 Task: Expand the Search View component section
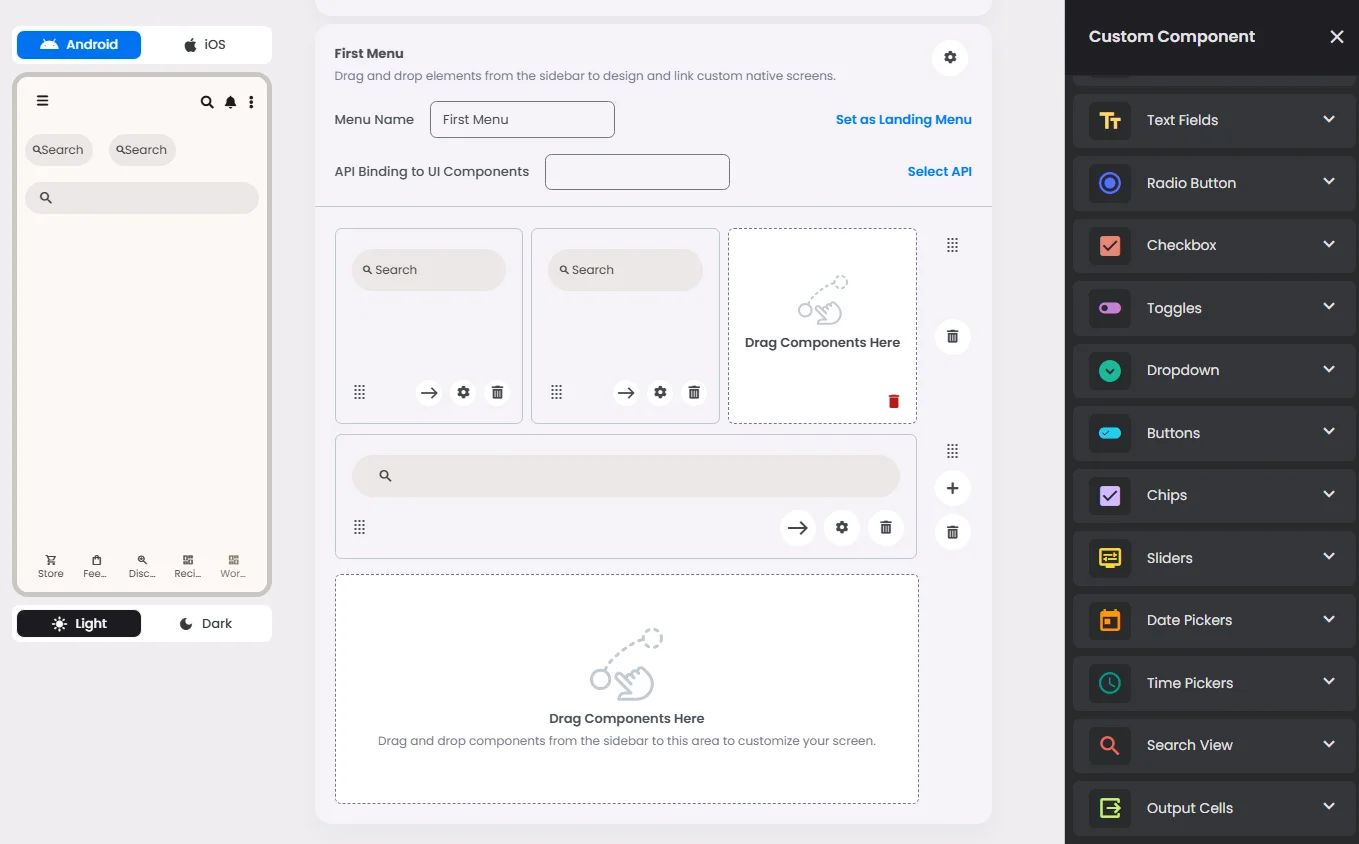pos(1215,745)
